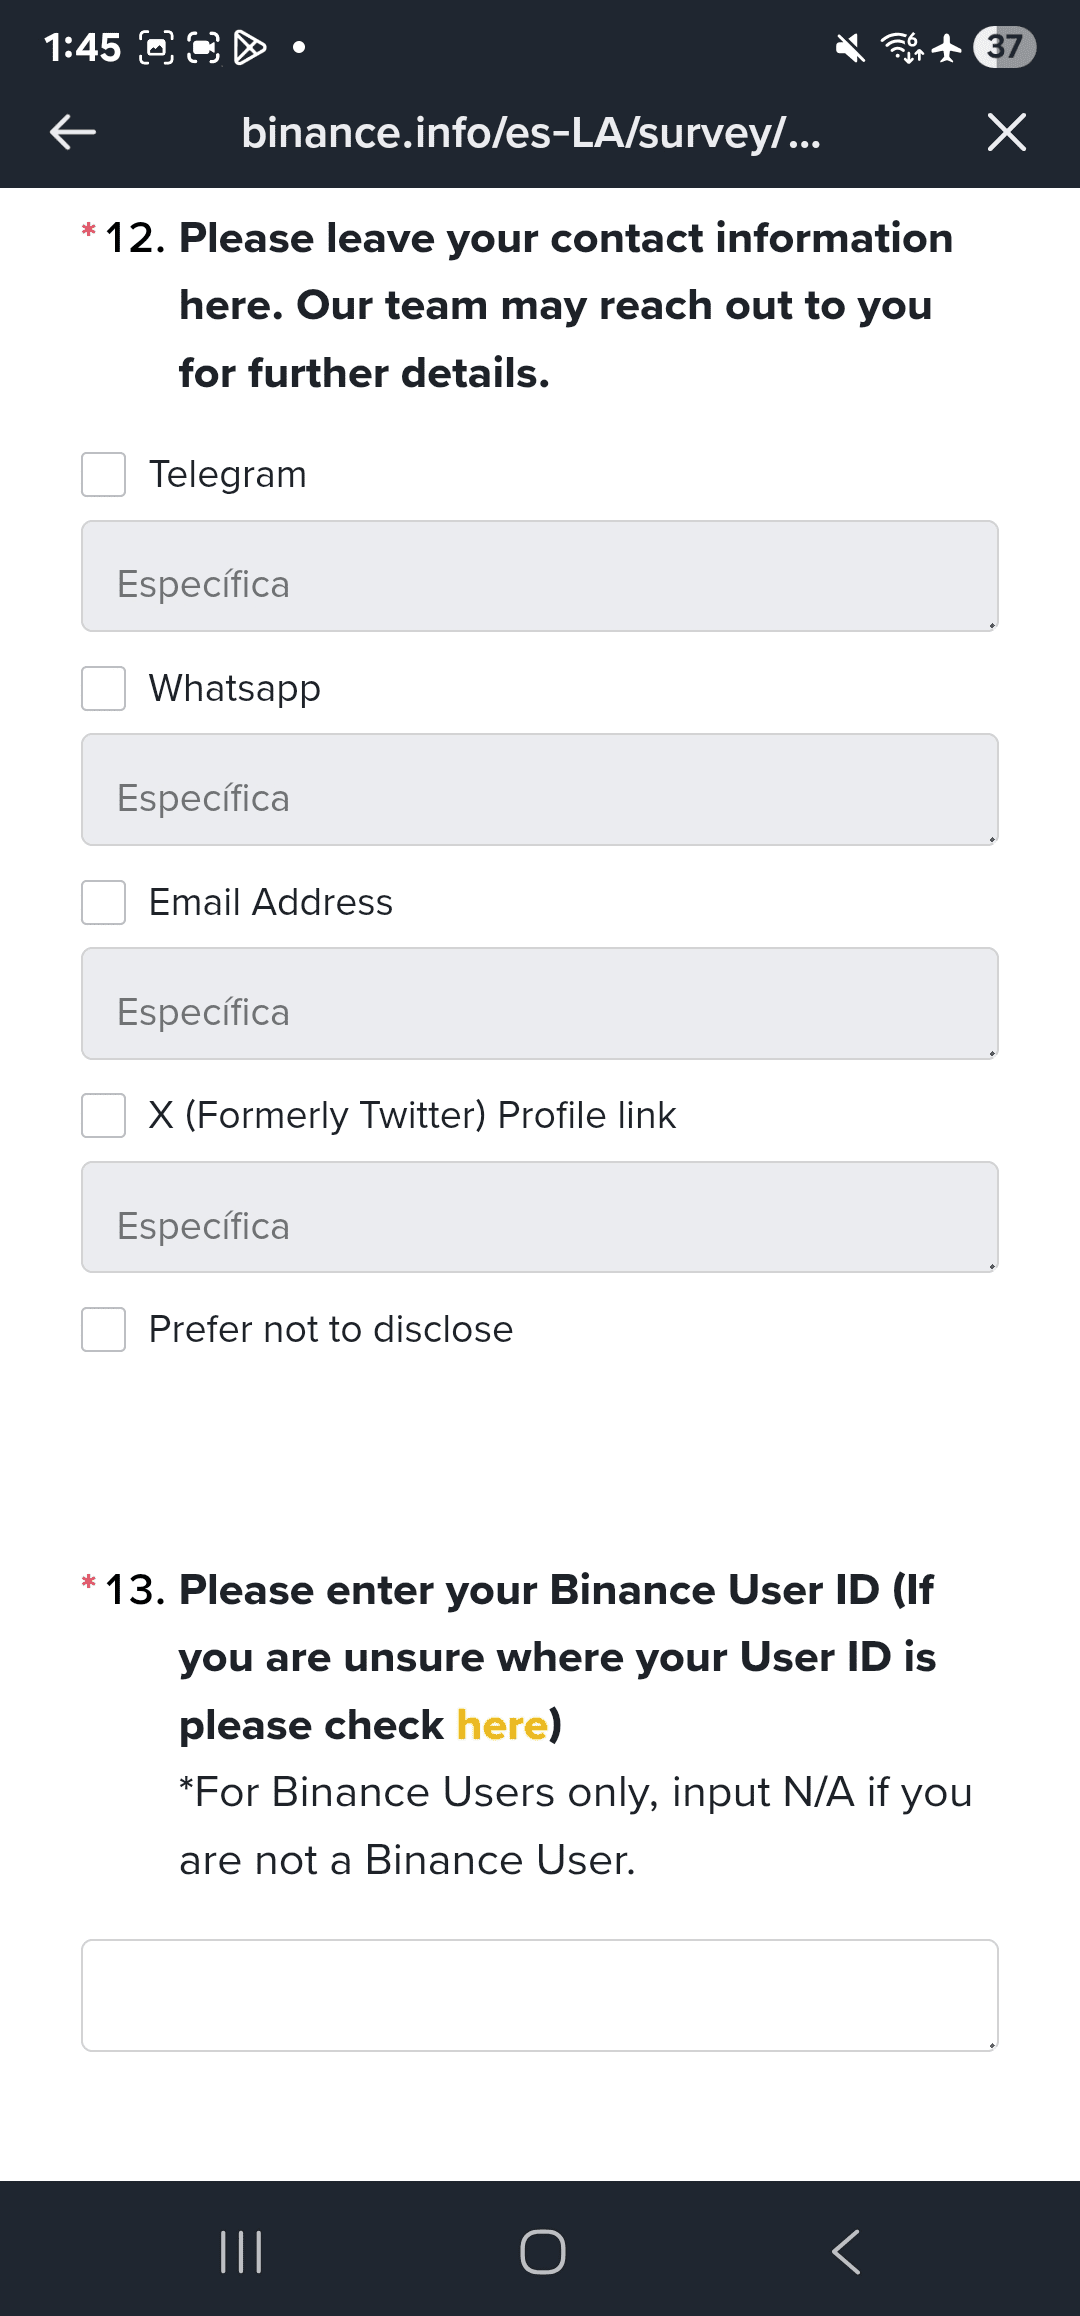Tap the airplane mode status icon
This screenshot has height=2316, width=1080.
(x=946, y=47)
